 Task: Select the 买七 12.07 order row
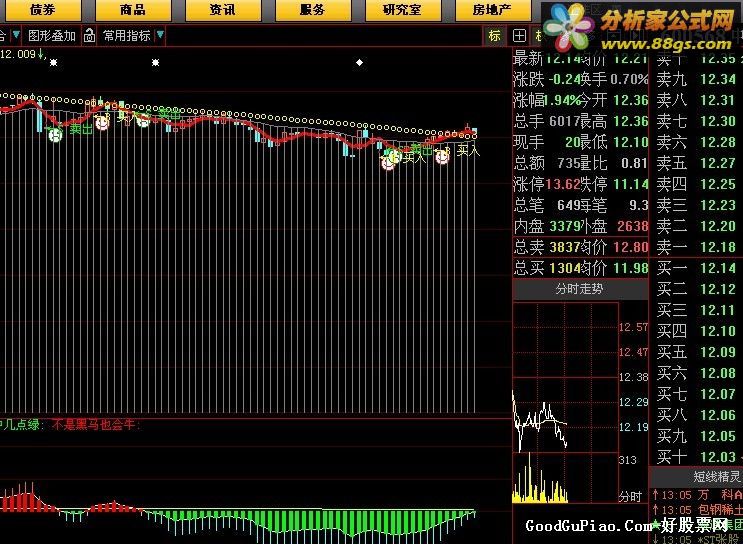[697, 394]
